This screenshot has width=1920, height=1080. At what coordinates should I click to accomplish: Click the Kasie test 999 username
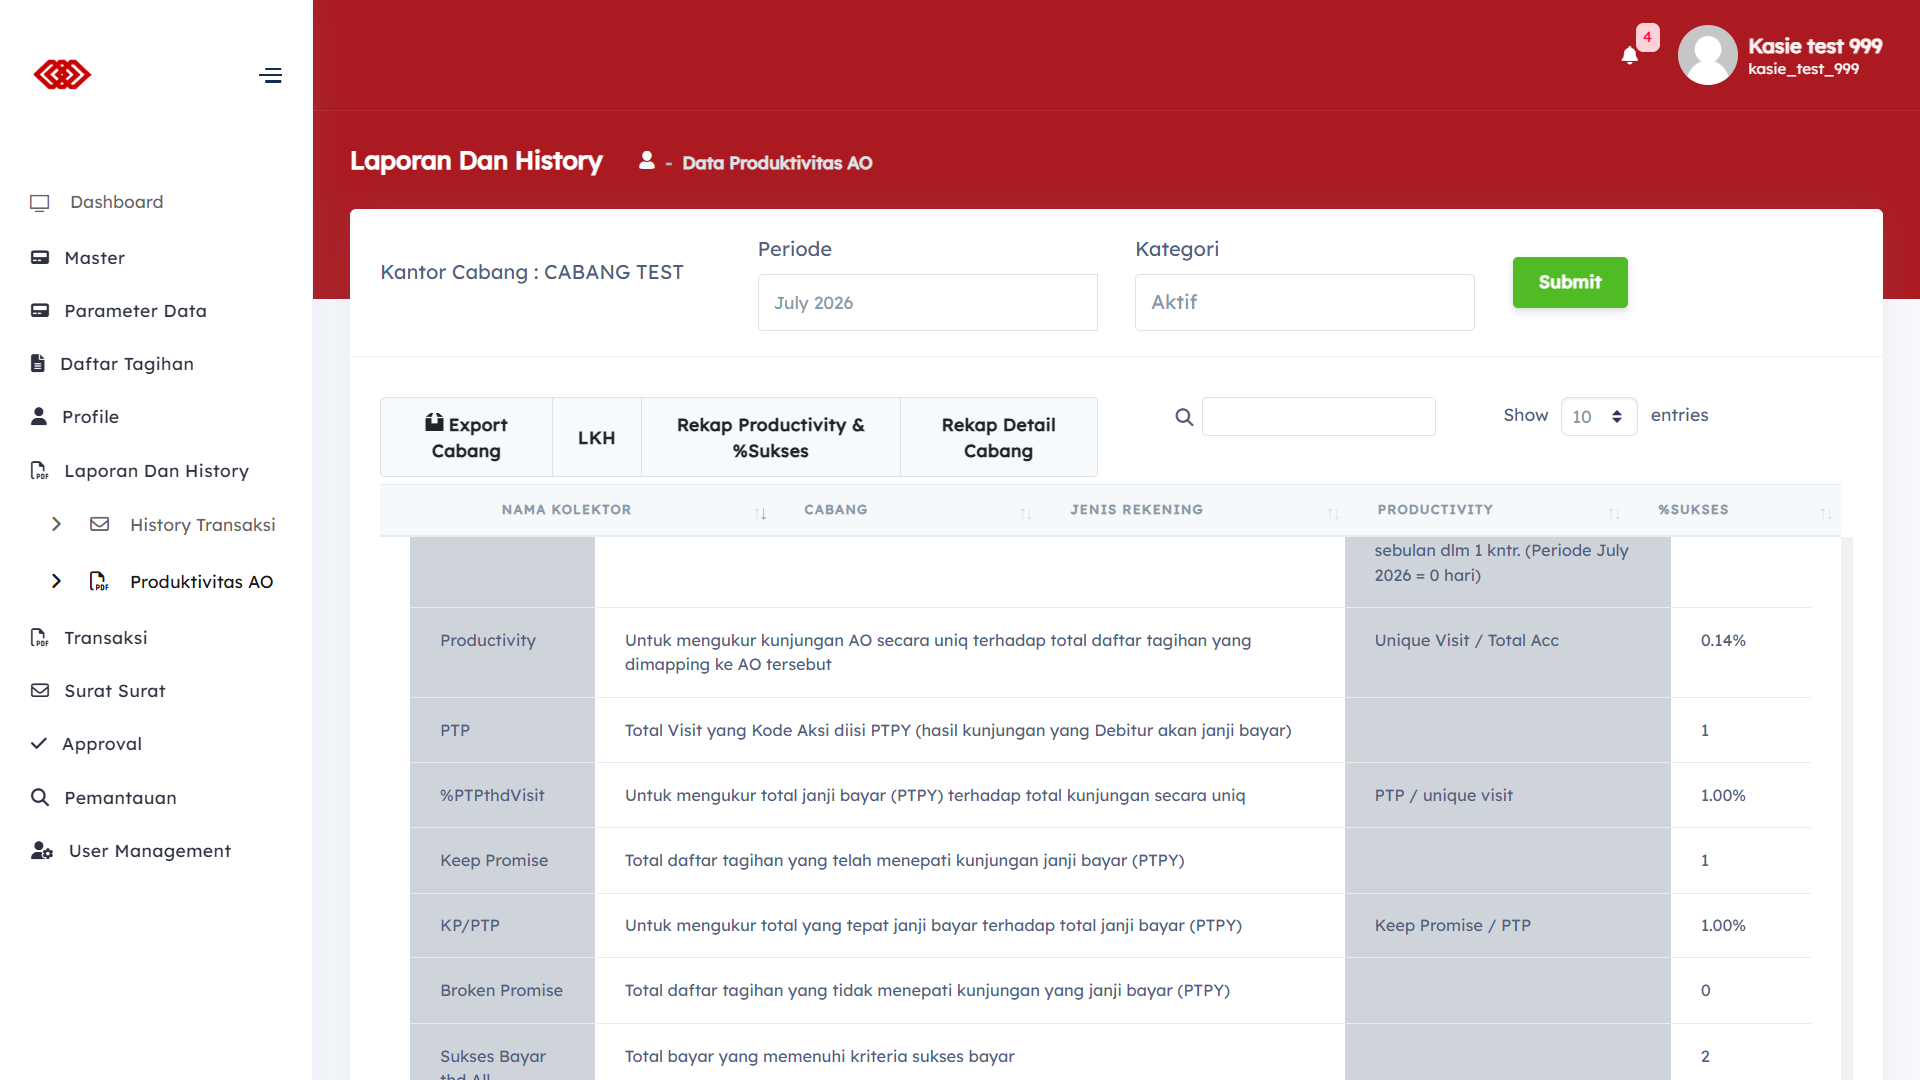coord(1815,46)
